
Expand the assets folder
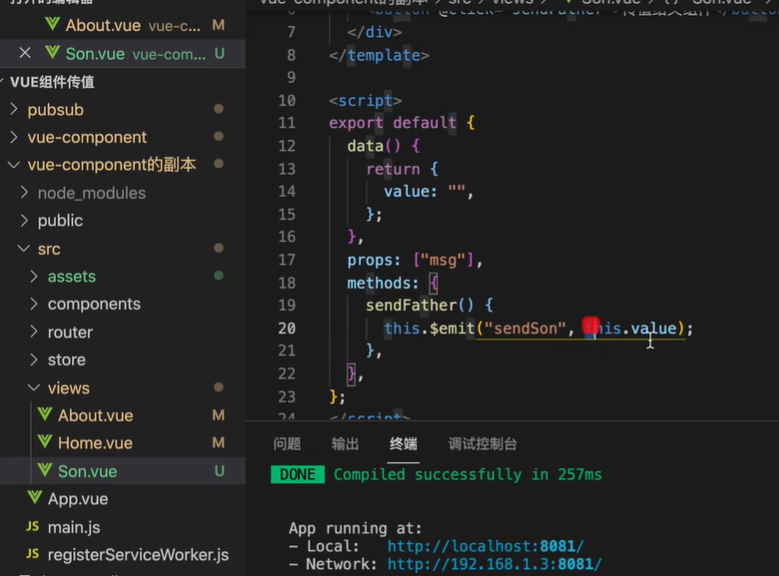[34, 276]
